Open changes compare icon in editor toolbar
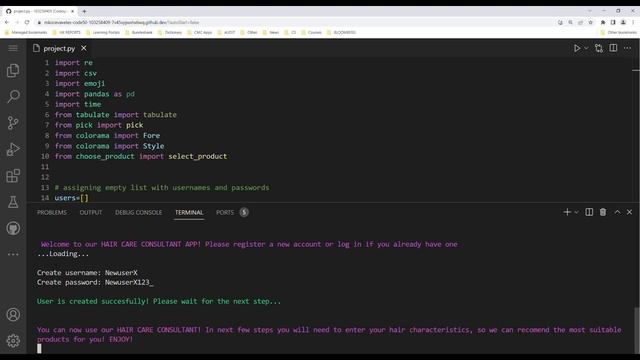The width and height of the screenshot is (640, 360). tap(599, 48)
